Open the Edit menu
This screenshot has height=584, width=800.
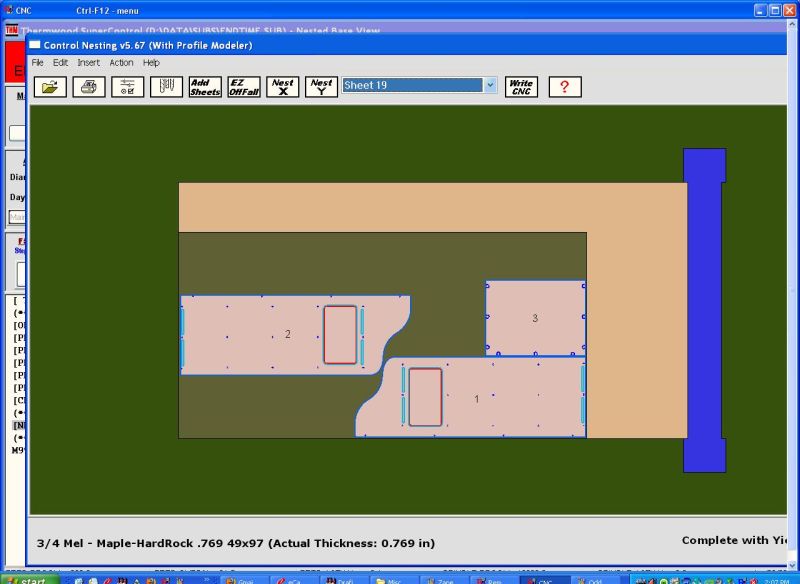click(x=61, y=63)
